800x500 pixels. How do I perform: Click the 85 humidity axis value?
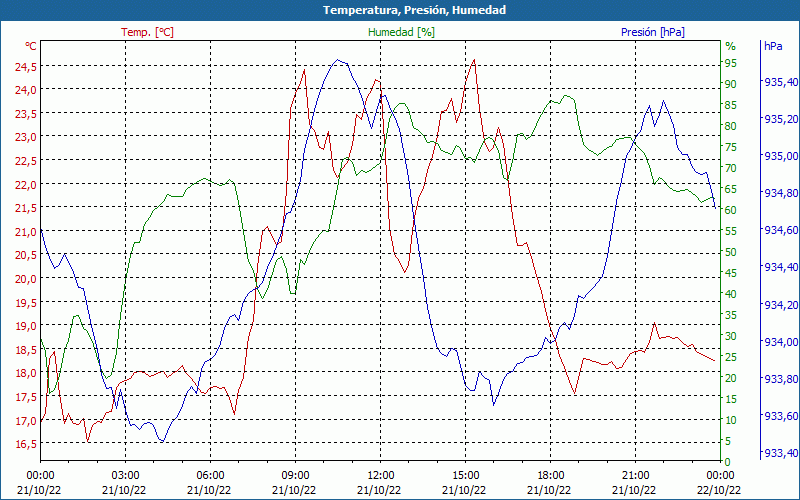[731, 105]
